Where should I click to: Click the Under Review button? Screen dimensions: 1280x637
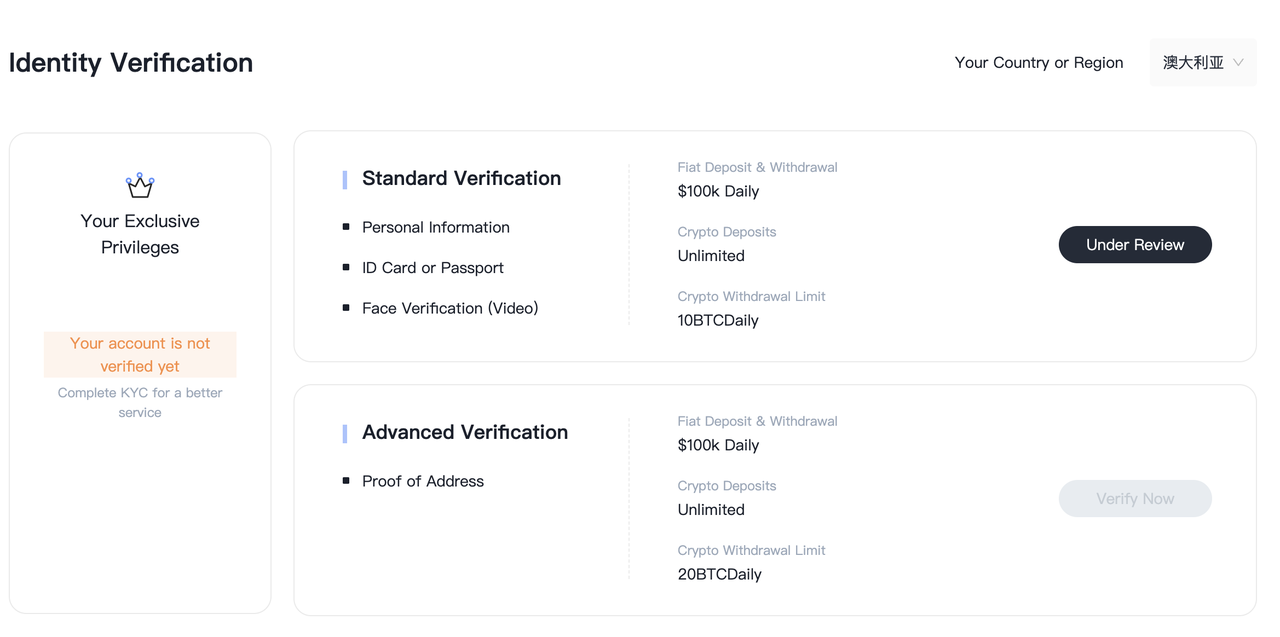click(1135, 245)
